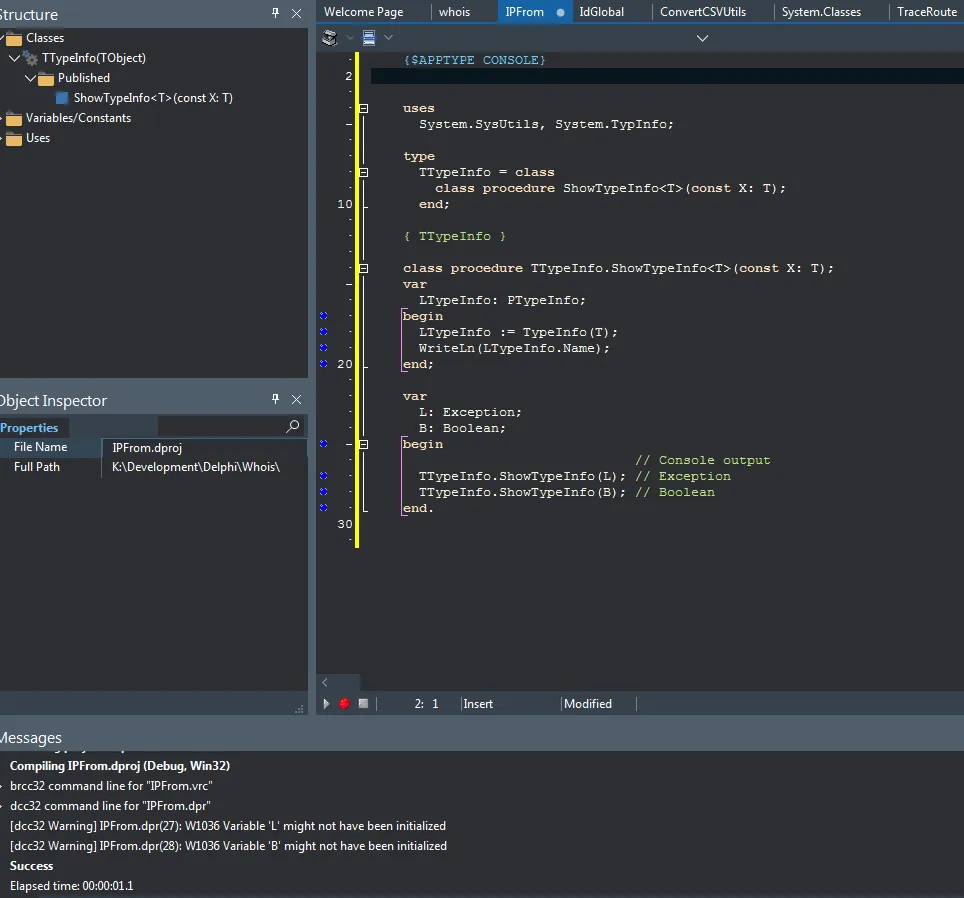The image size is (964, 898).
Task: Pin the Object Inspector panel
Action: tap(276, 399)
